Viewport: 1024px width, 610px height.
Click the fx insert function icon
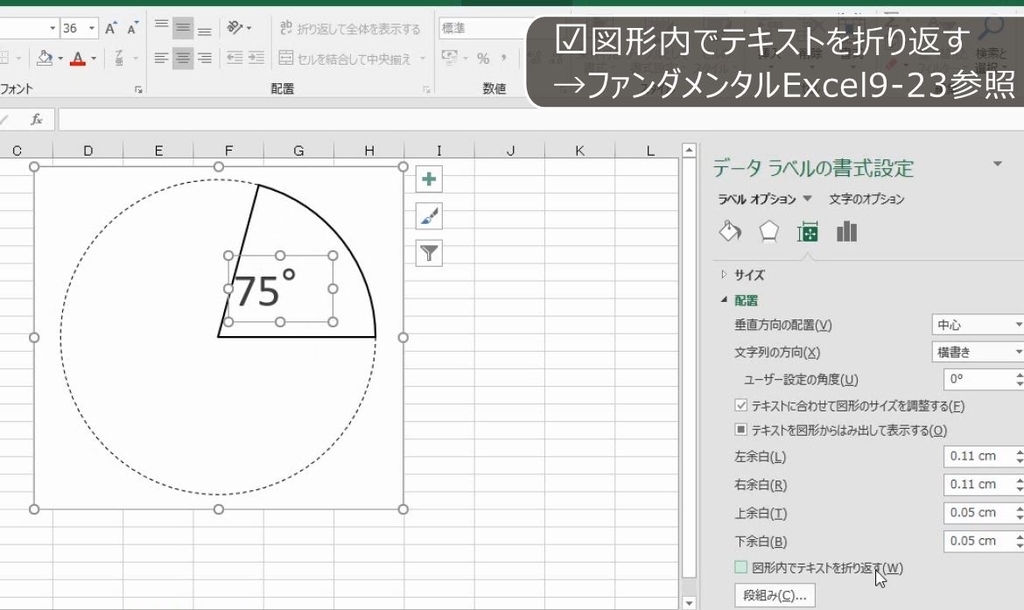pos(37,120)
